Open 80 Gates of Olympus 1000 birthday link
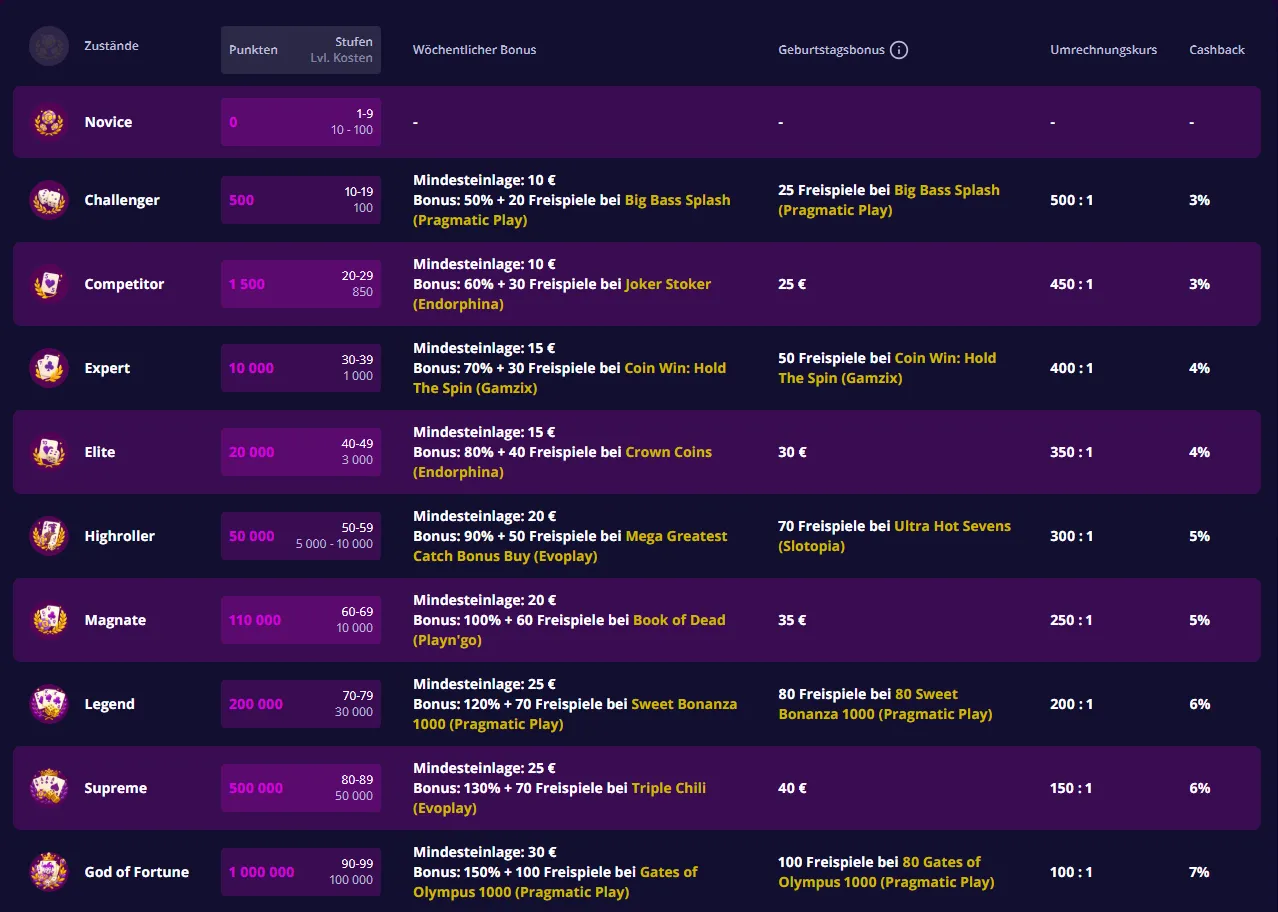This screenshot has height=912, width=1278. click(887, 872)
